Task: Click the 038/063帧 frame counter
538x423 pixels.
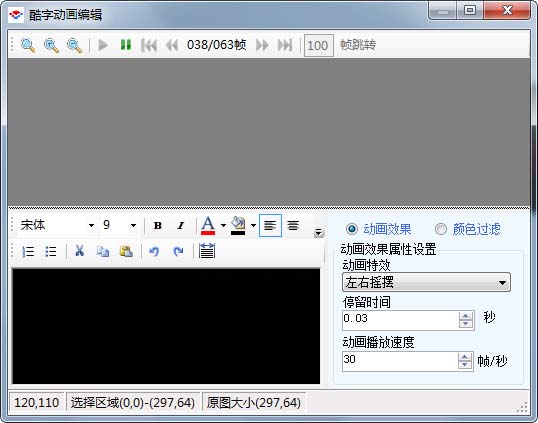Action: (x=217, y=45)
